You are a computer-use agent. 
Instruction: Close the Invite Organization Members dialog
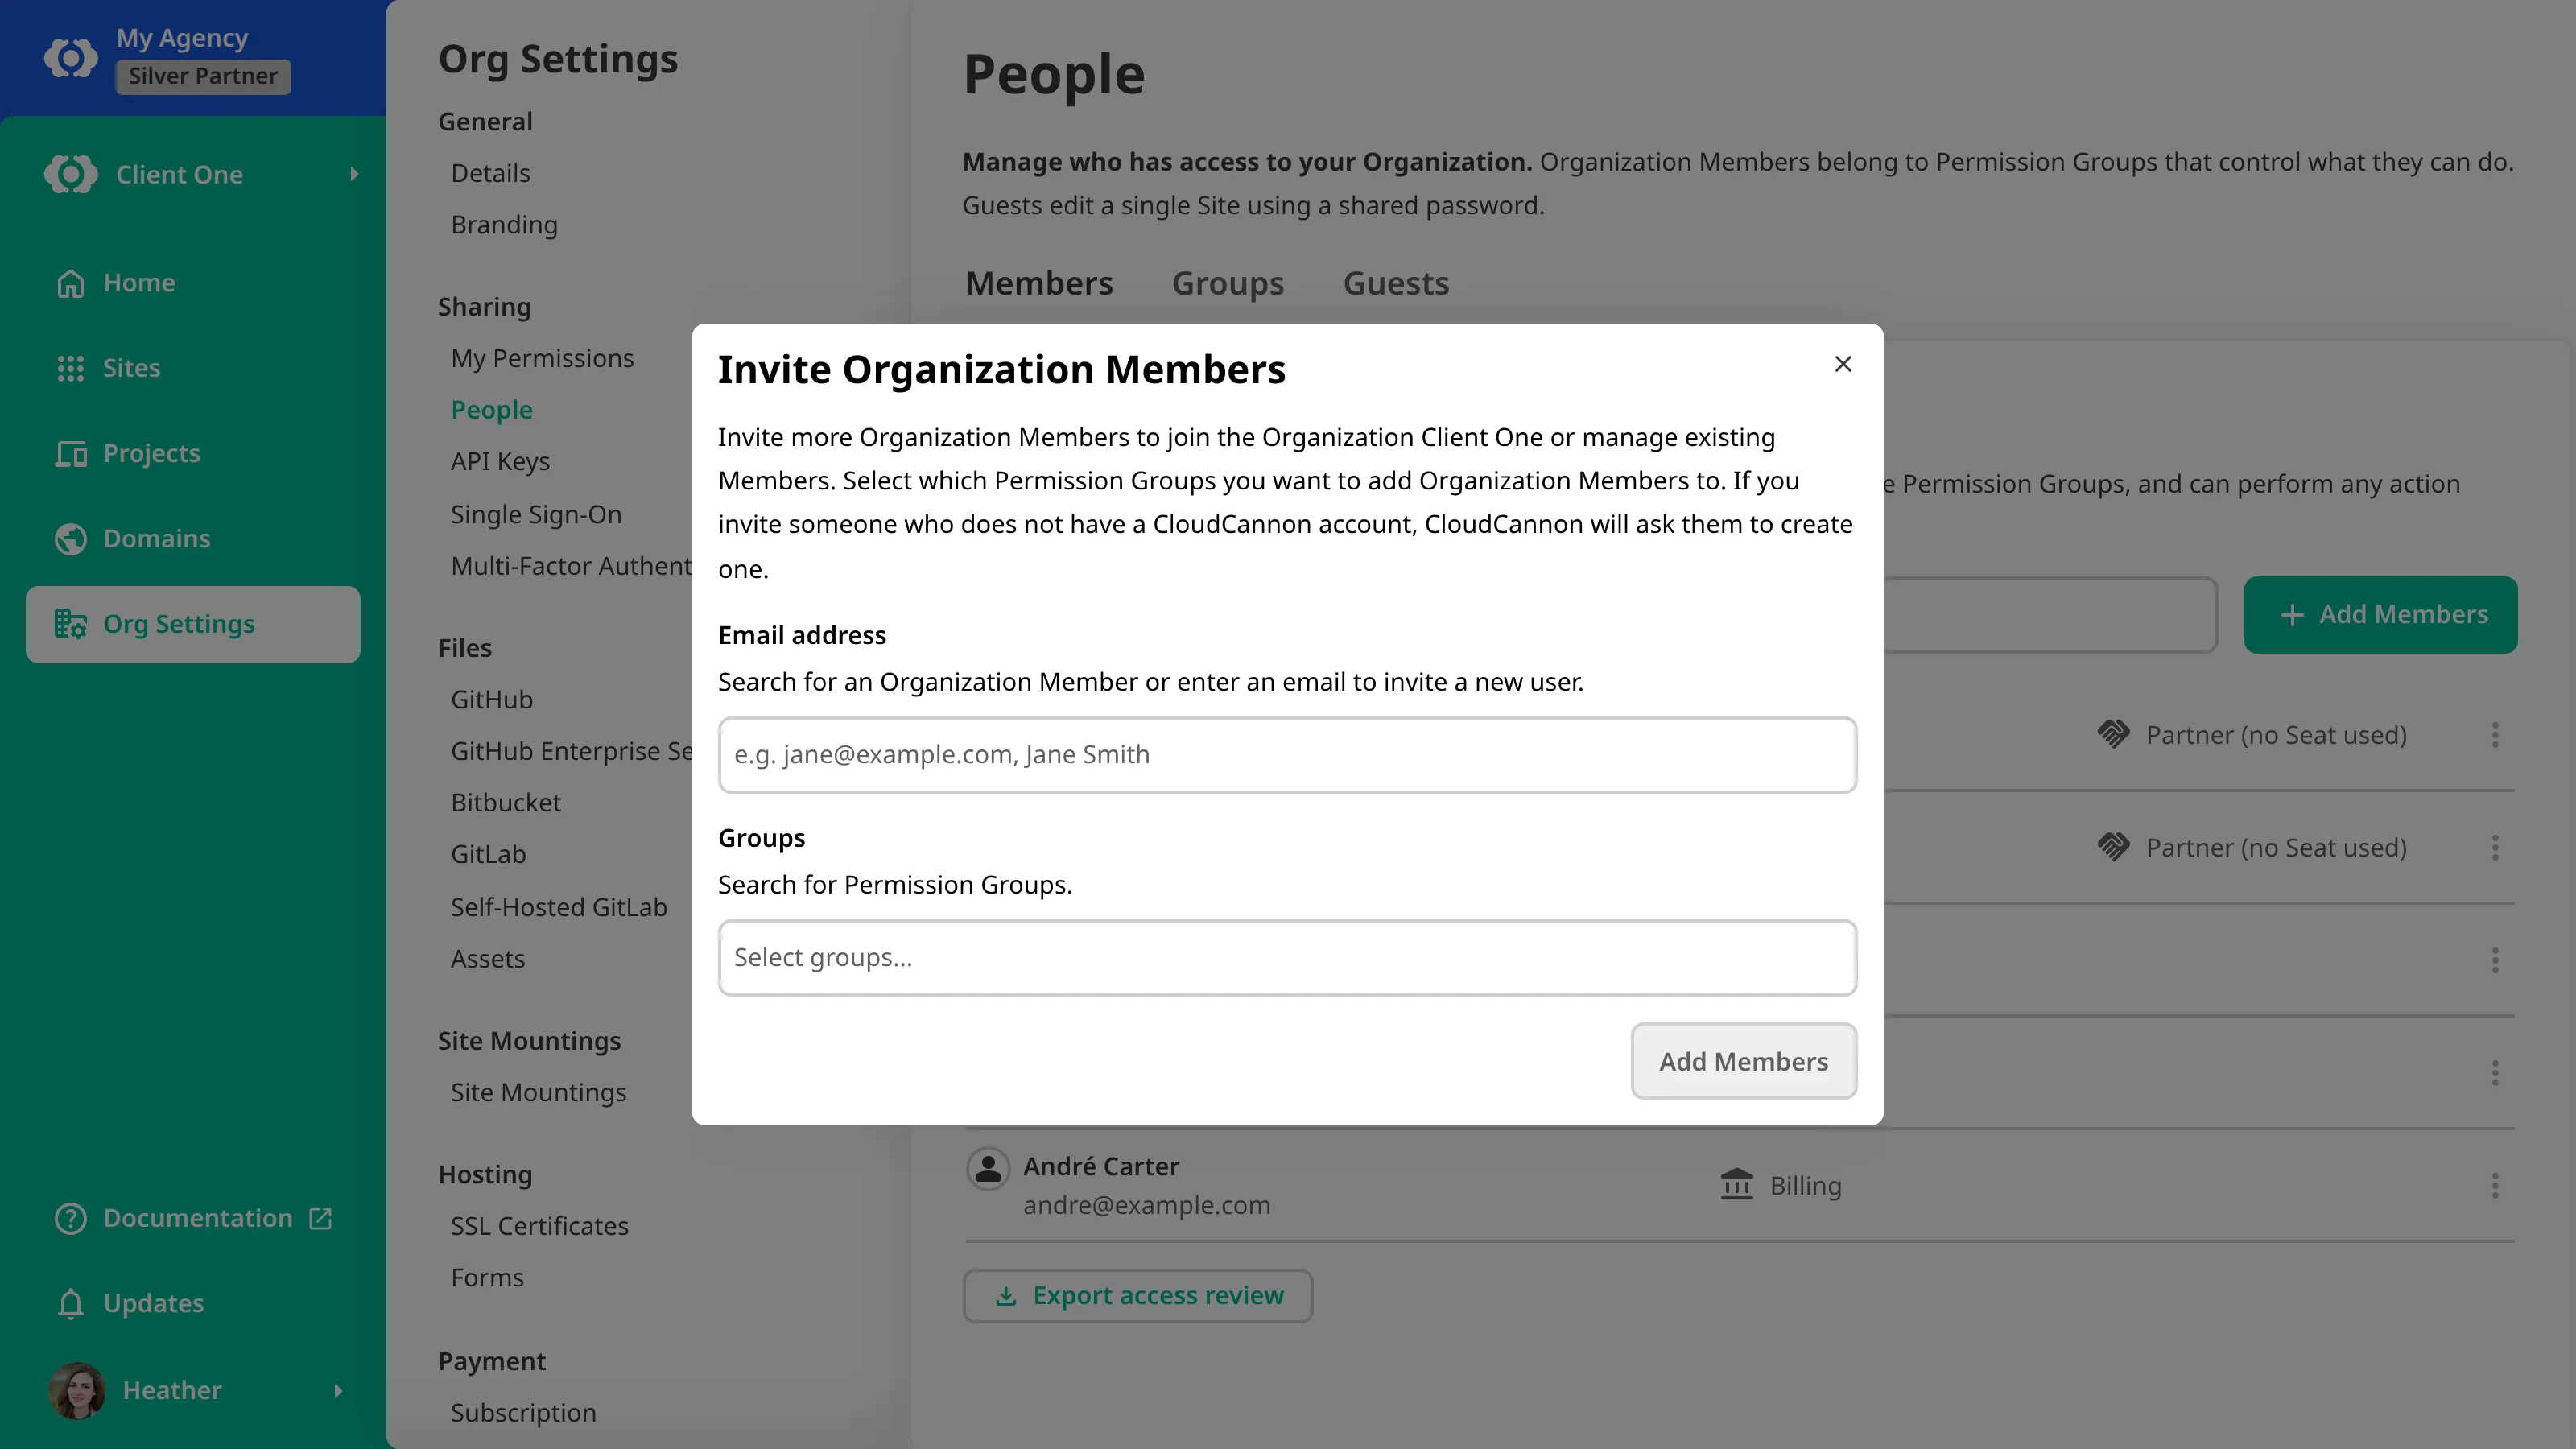pyautogui.click(x=1842, y=364)
